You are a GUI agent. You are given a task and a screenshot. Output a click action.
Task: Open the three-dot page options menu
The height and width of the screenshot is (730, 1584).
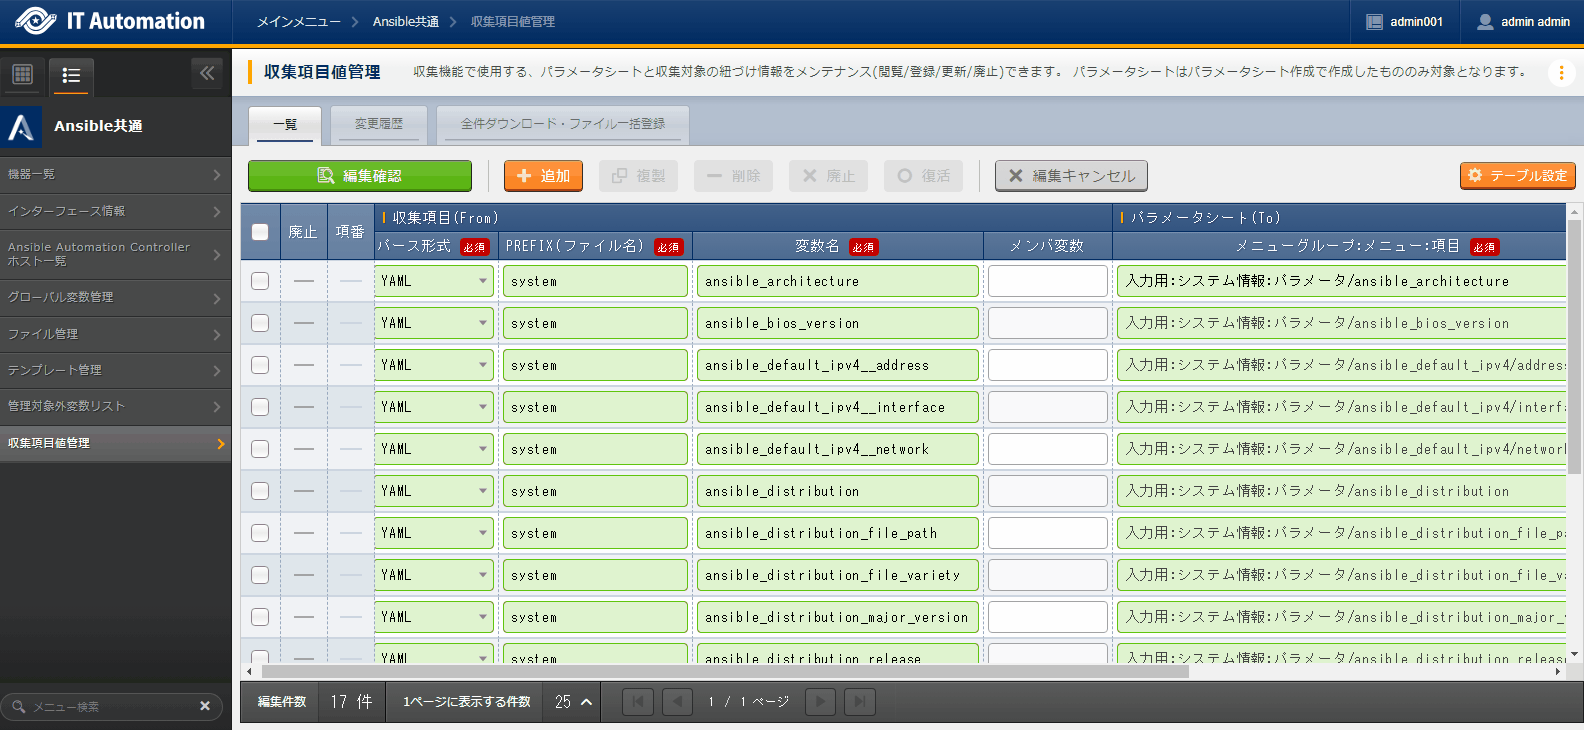[x=1561, y=72]
